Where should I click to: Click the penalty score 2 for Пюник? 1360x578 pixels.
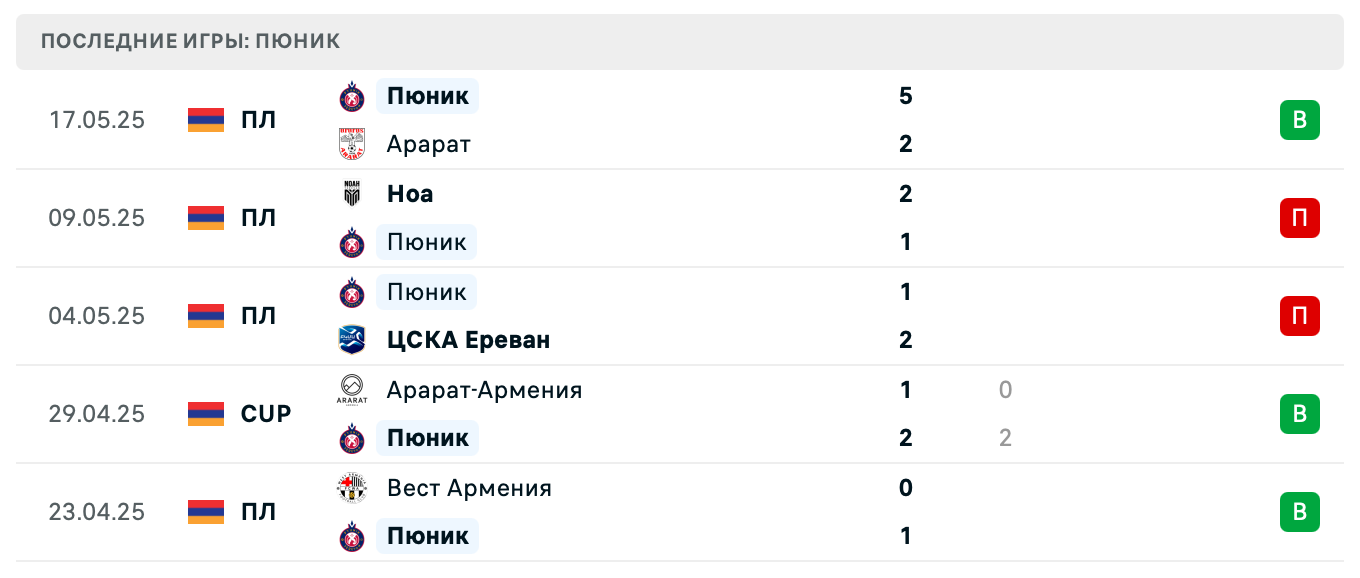tap(1005, 438)
